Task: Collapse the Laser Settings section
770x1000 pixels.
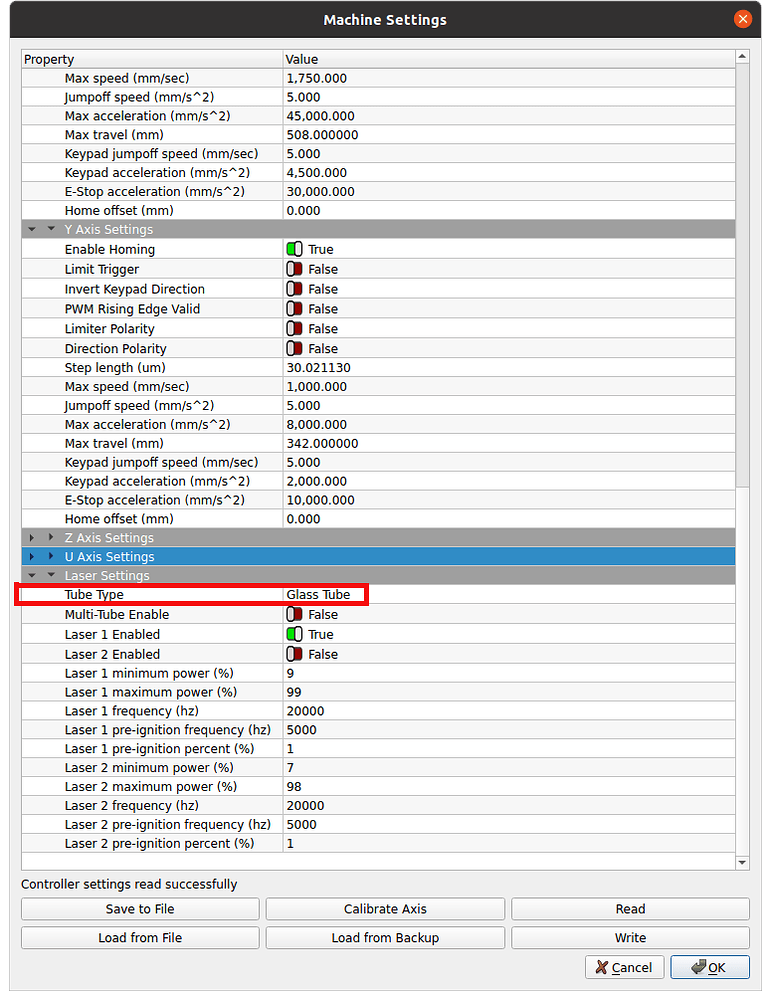Action: point(51,576)
